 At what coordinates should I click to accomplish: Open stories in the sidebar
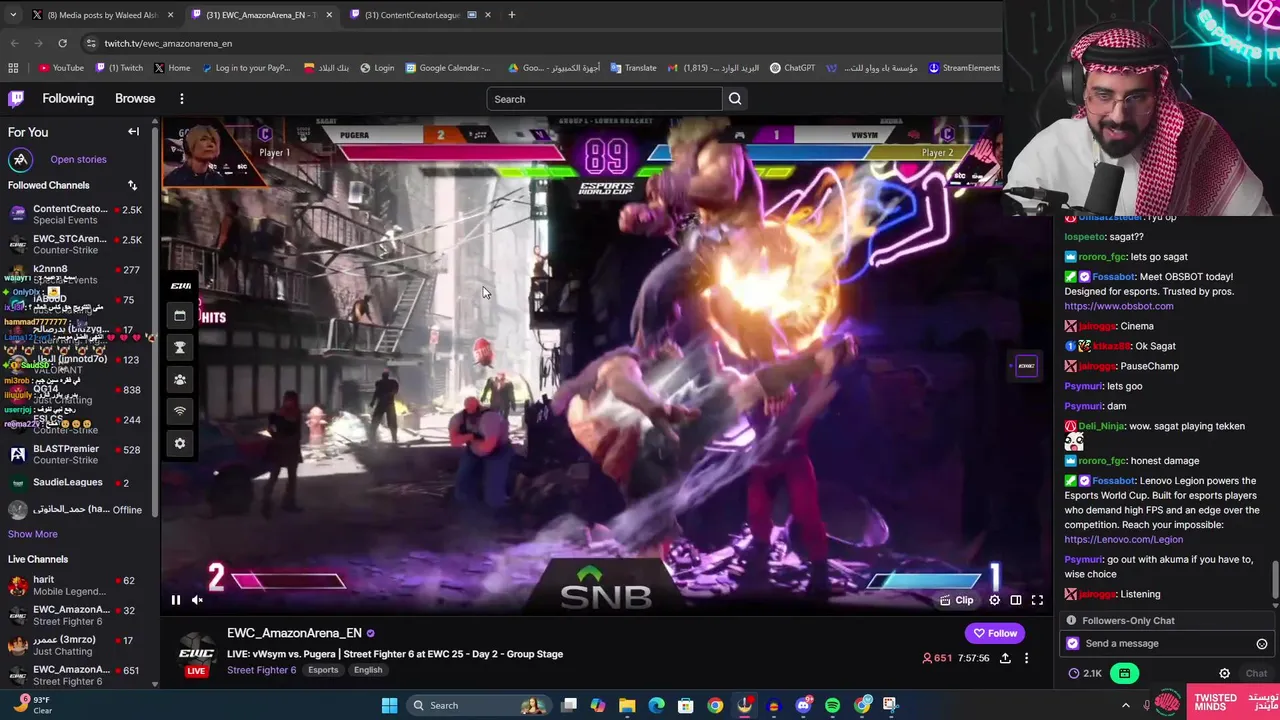(78, 160)
